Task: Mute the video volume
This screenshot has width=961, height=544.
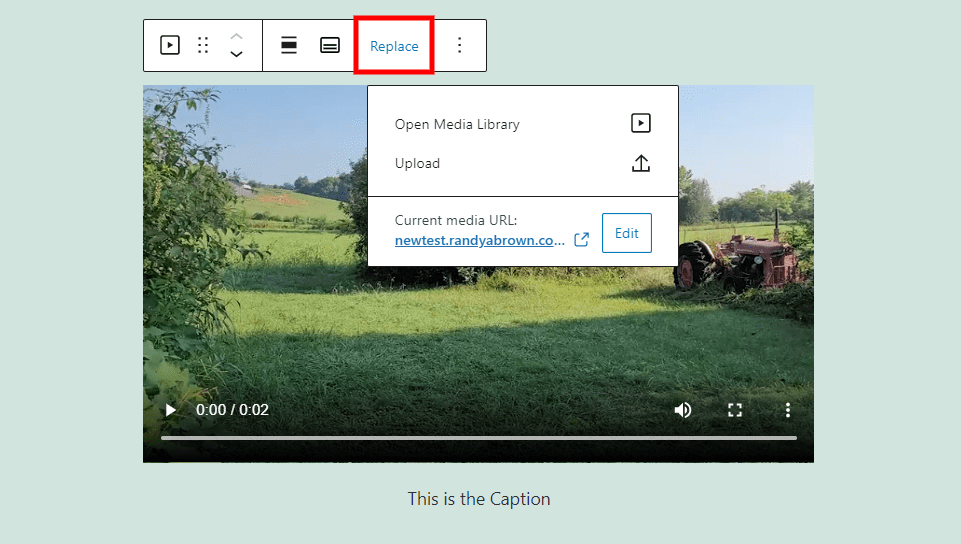Action: [x=683, y=410]
